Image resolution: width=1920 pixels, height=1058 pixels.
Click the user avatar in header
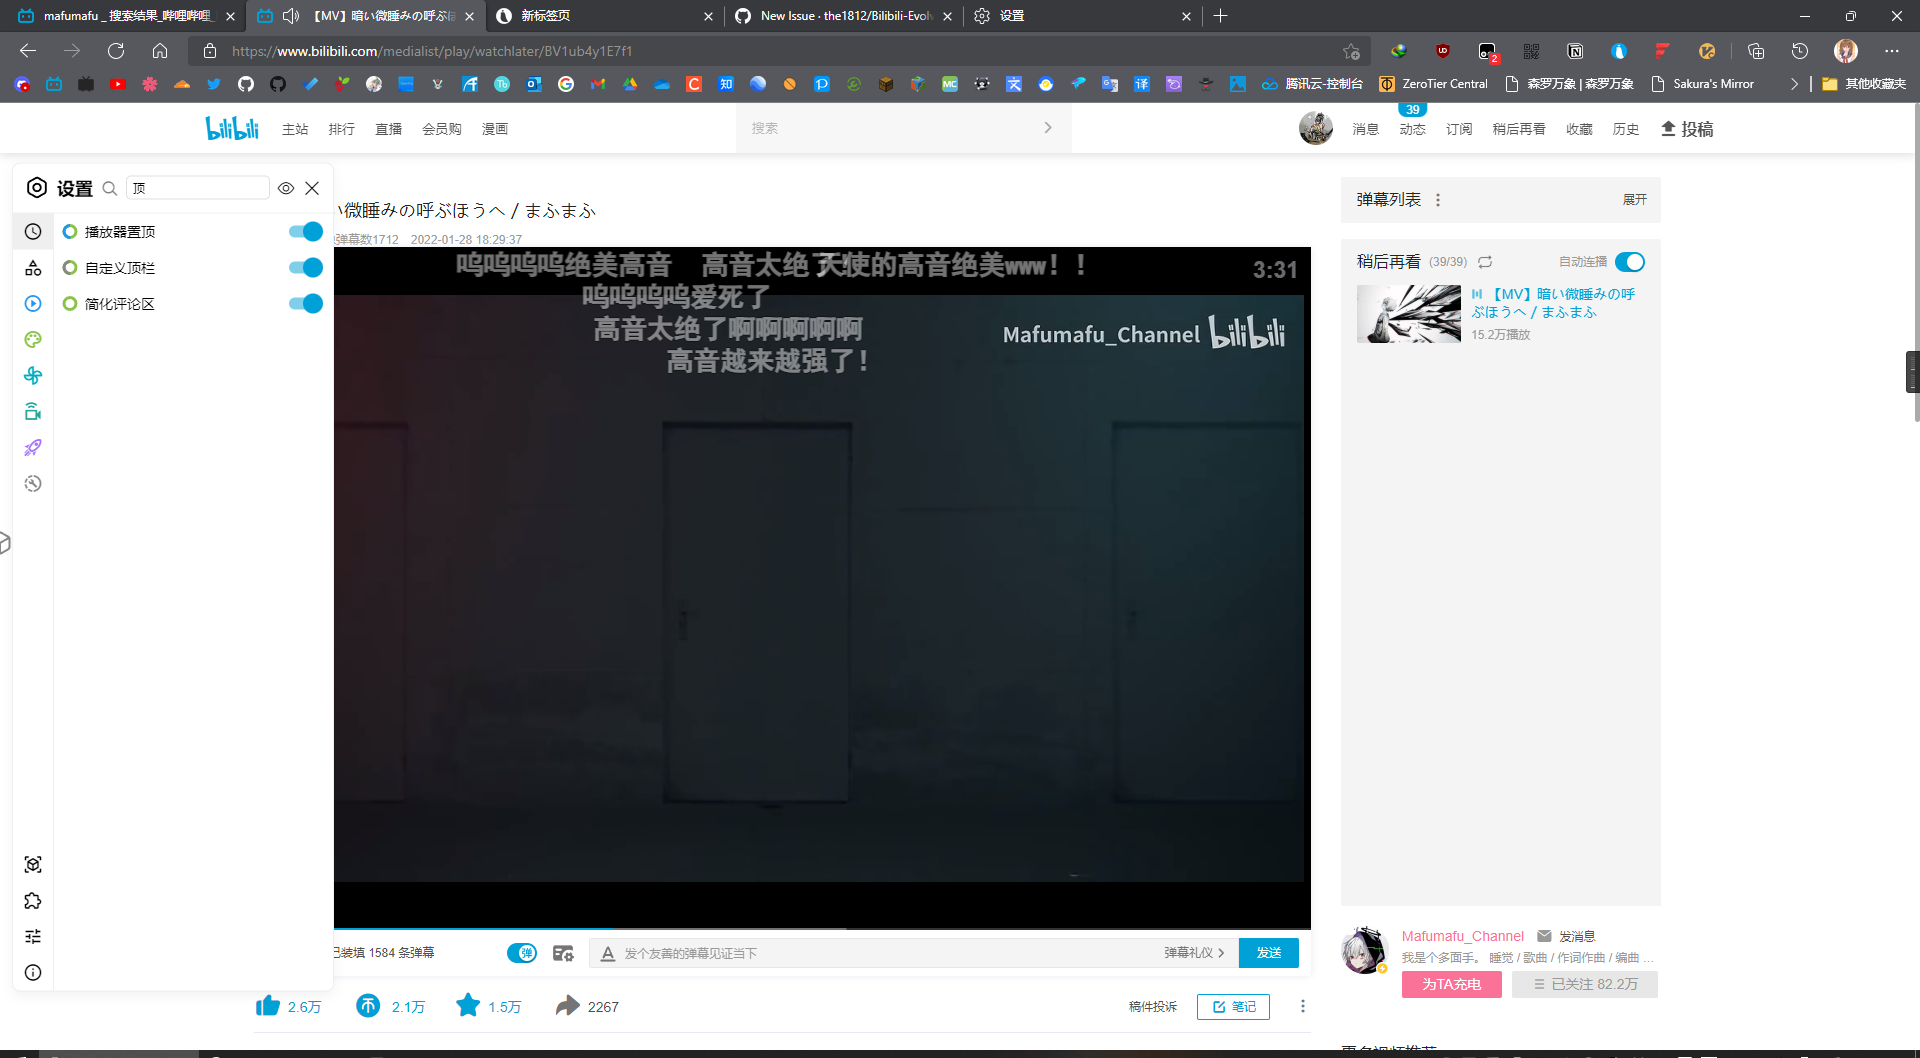point(1316,128)
